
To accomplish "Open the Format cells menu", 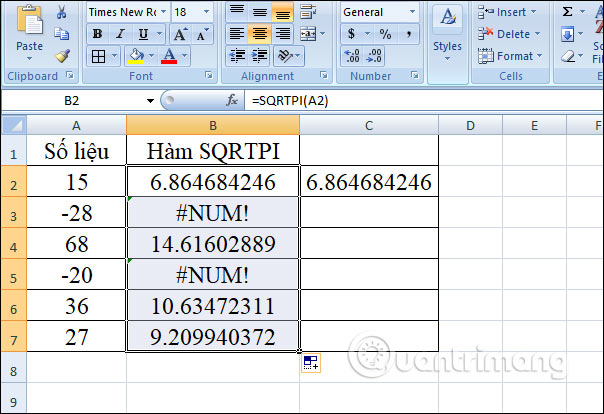I will coord(510,56).
